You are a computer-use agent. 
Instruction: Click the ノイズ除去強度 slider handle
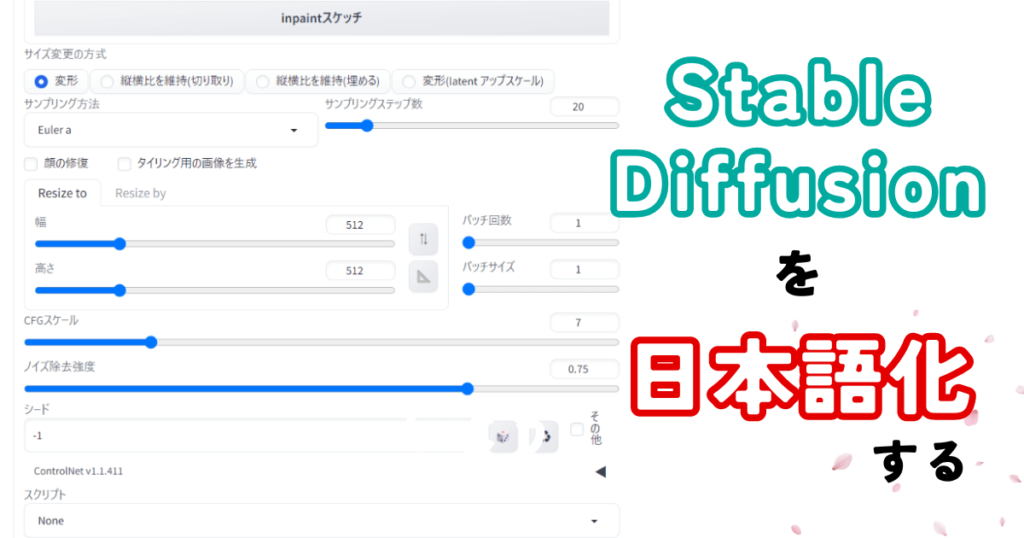[x=468, y=389]
